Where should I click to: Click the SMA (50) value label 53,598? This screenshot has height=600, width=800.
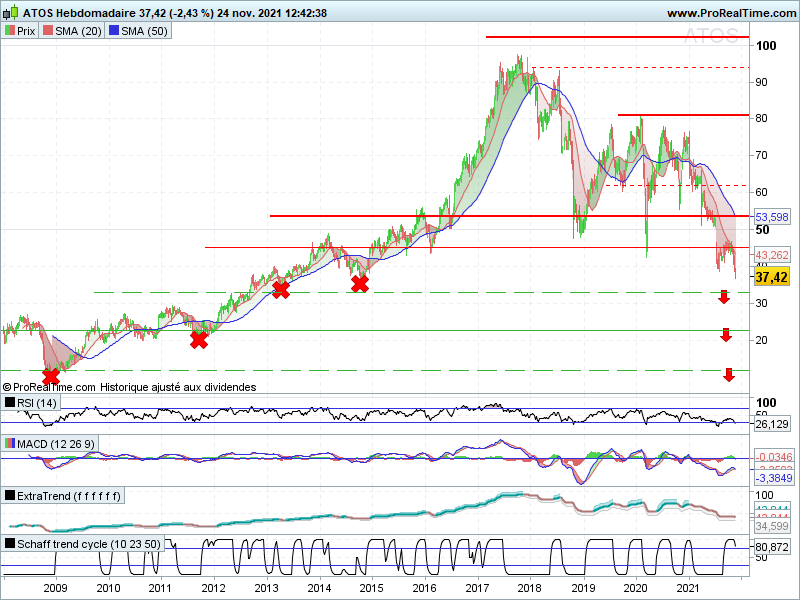[771, 217]
